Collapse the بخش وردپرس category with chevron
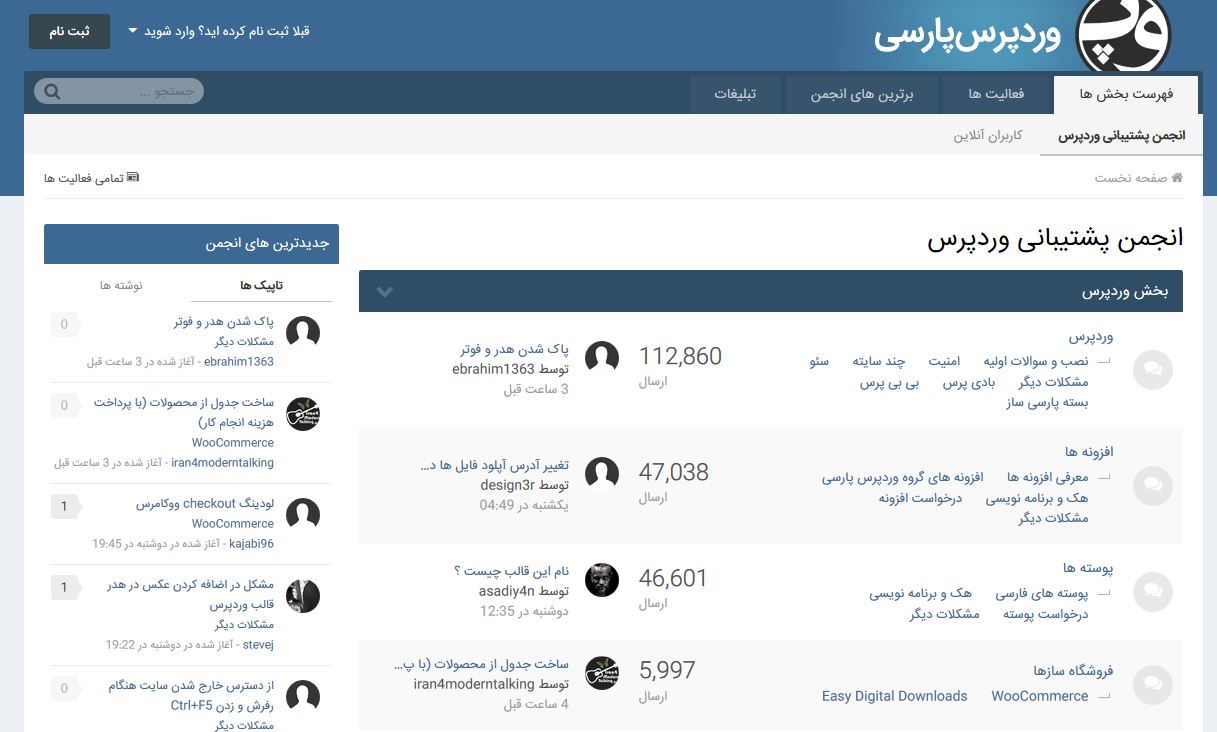This screenshot has height=732, width=1217. coord(384,292)
